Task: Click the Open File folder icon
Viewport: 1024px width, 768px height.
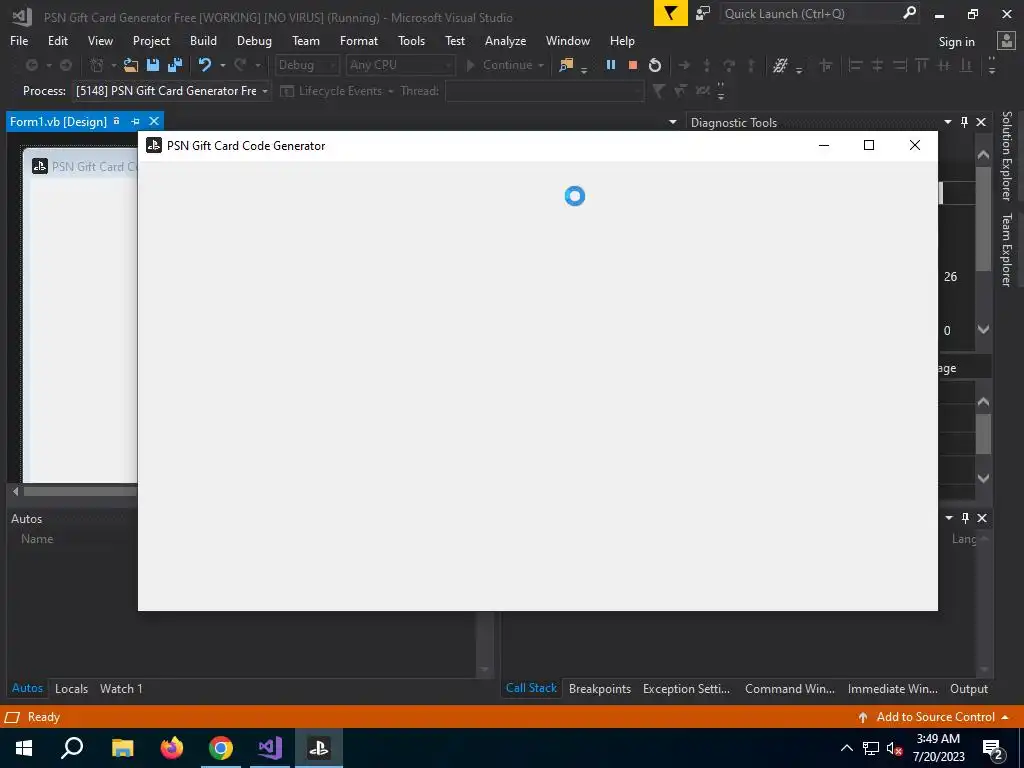Action: pos(131,65)
